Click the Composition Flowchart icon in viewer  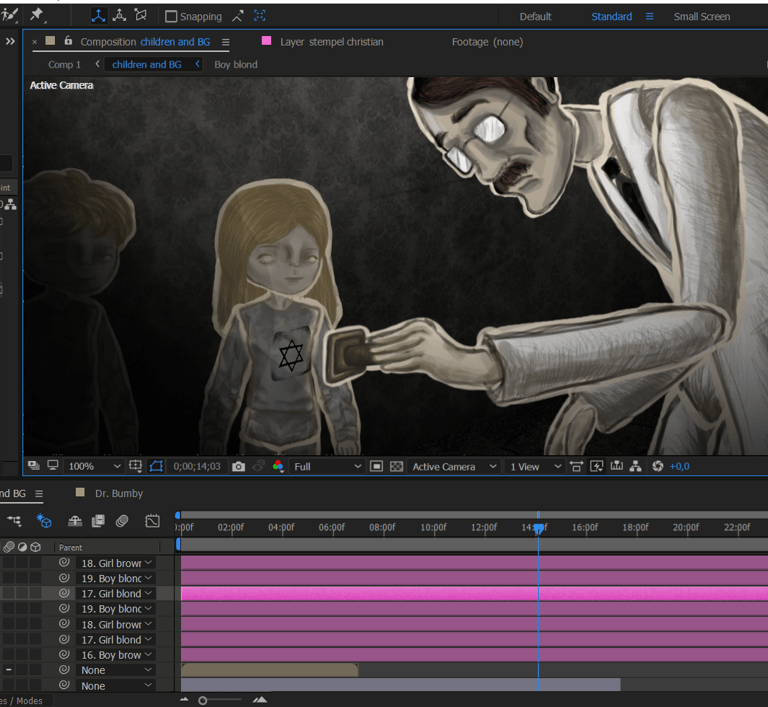[x=637, y=466]
